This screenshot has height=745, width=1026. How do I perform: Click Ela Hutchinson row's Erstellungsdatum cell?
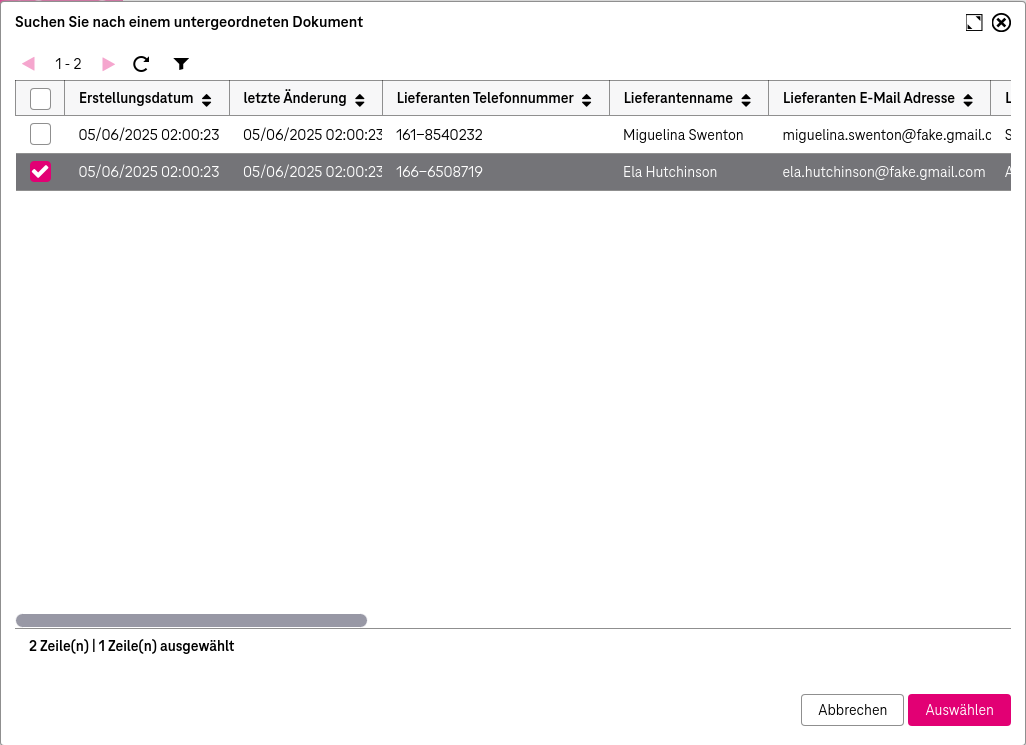[x=149, y=172]
